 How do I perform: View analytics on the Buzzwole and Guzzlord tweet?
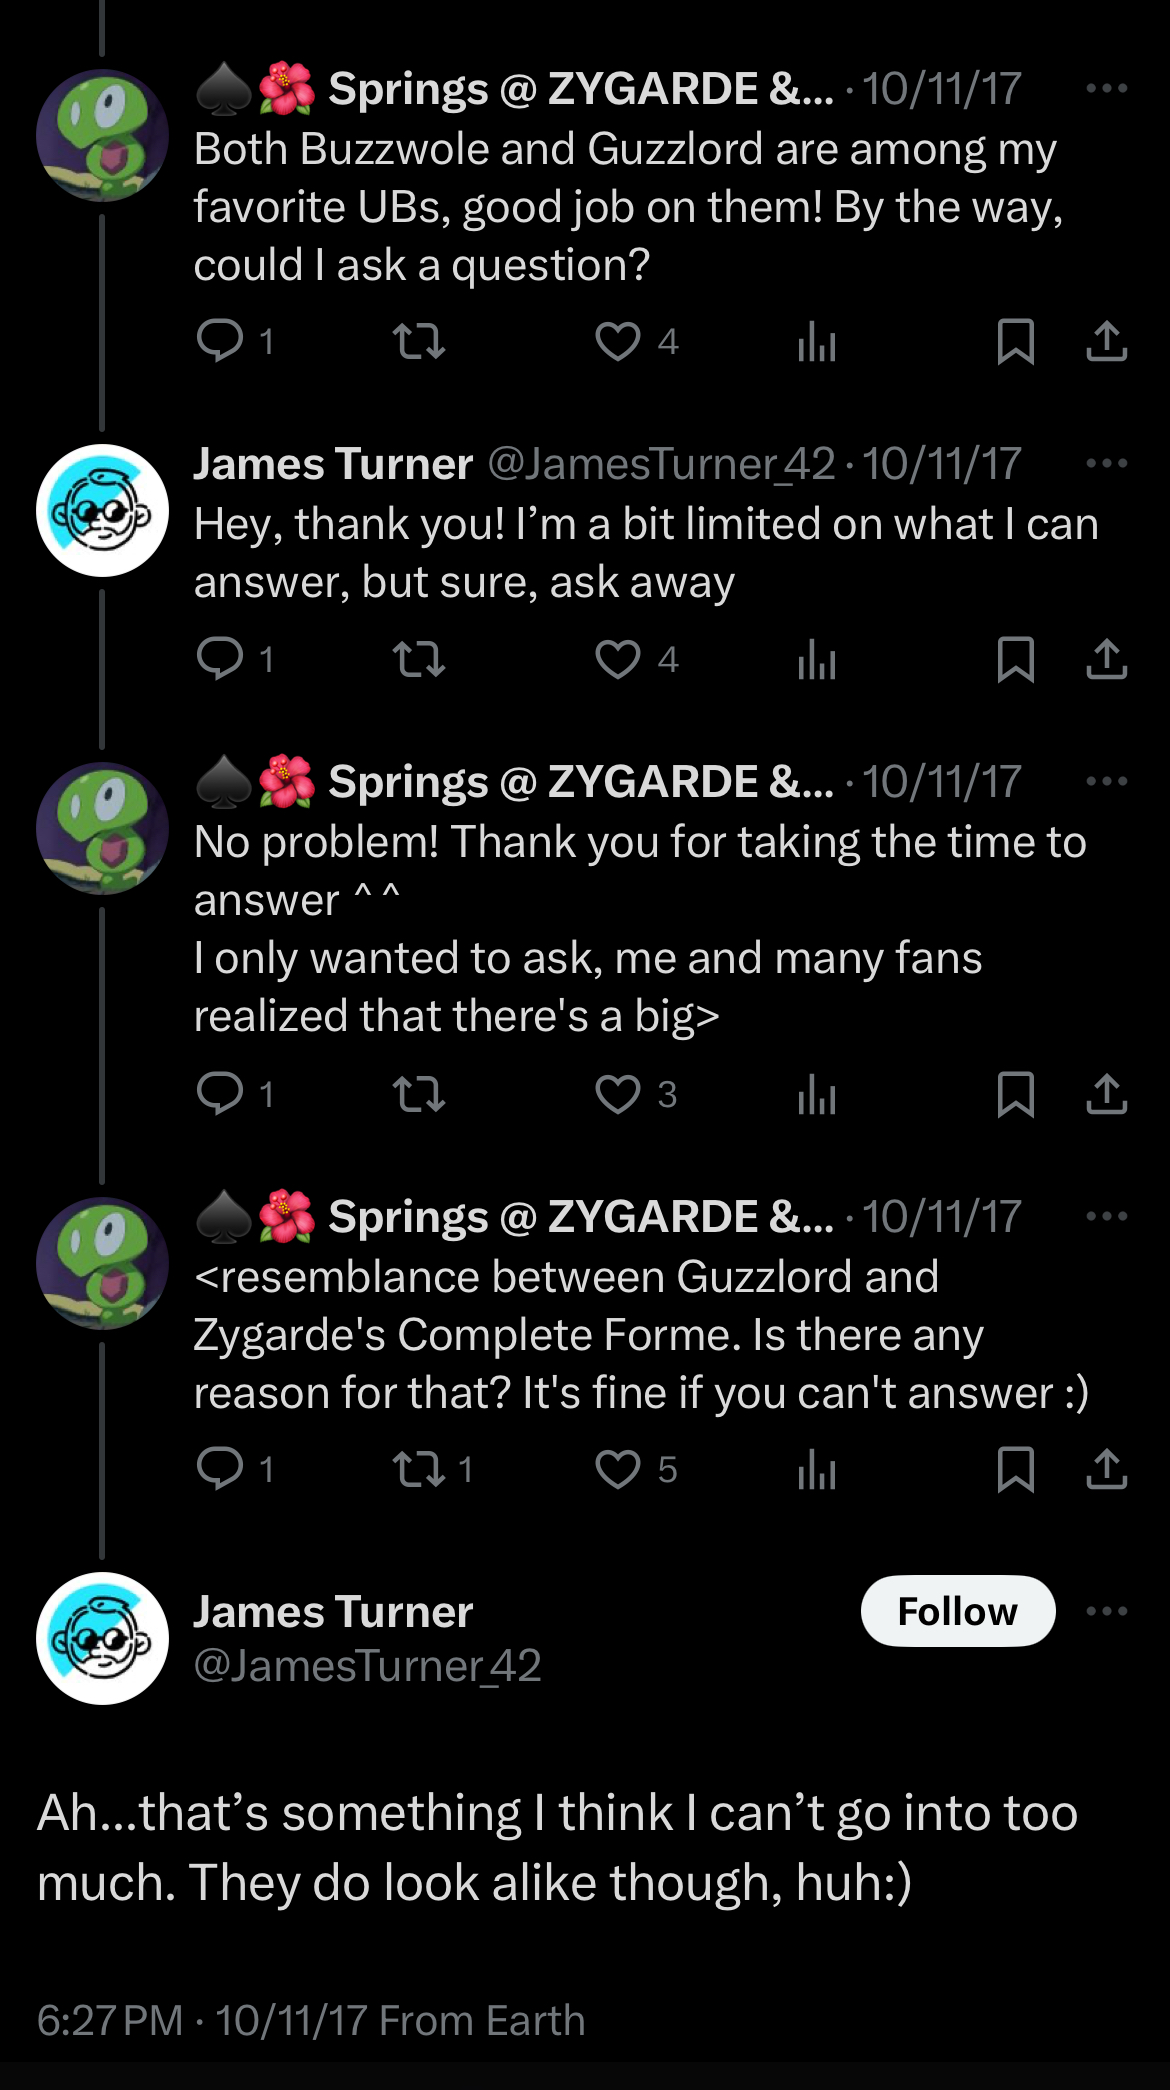816,342
